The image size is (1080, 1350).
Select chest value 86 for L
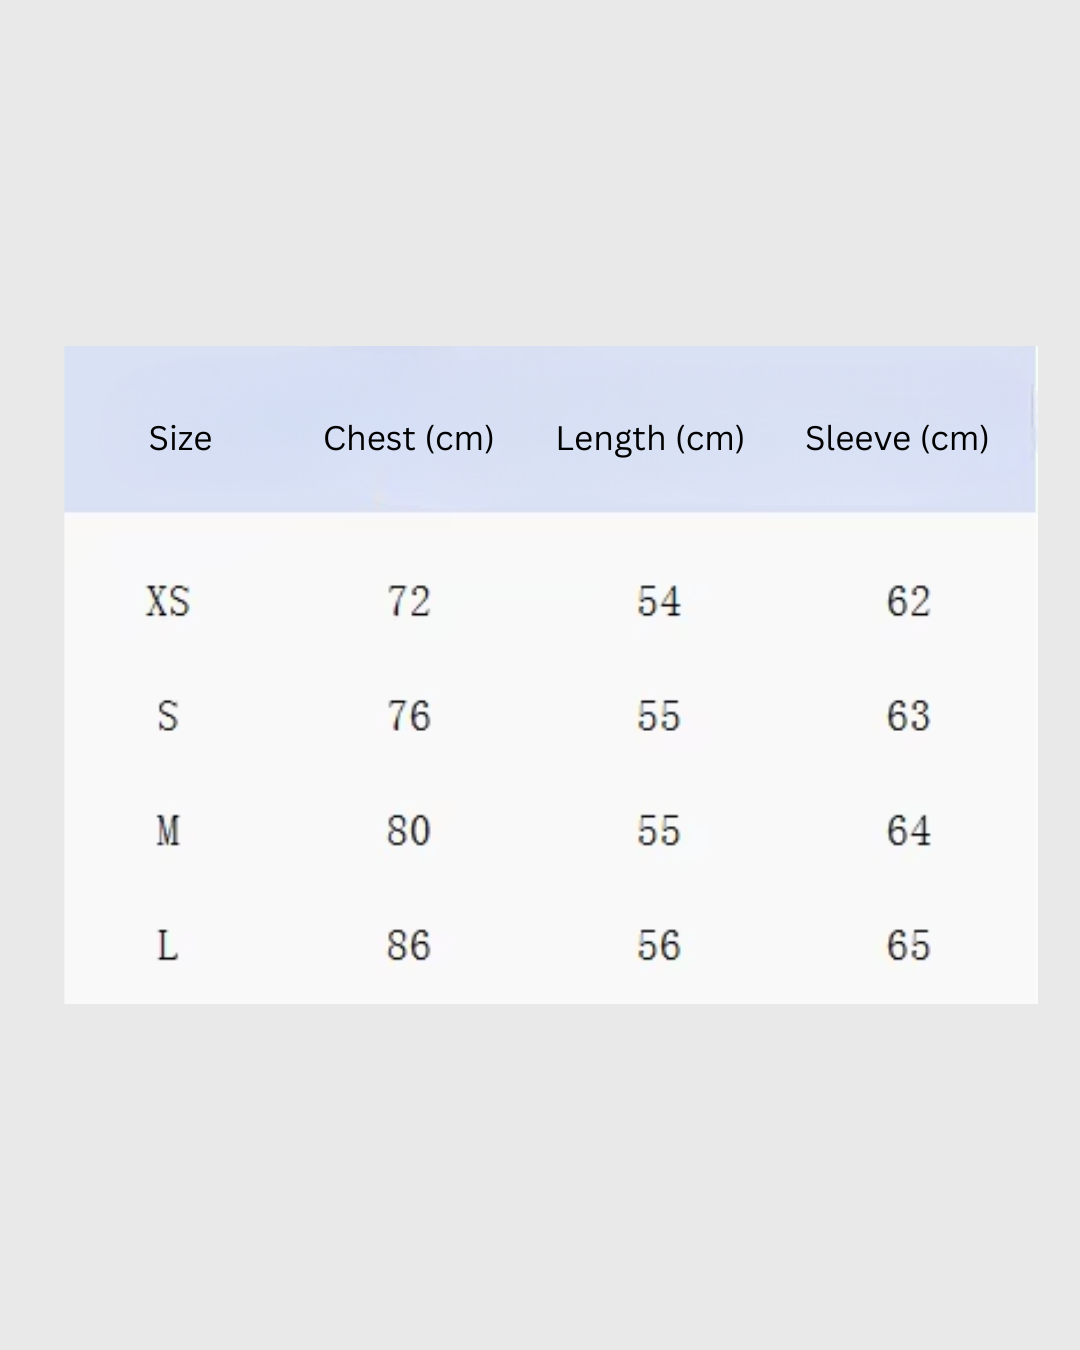[x=408, y=946]
